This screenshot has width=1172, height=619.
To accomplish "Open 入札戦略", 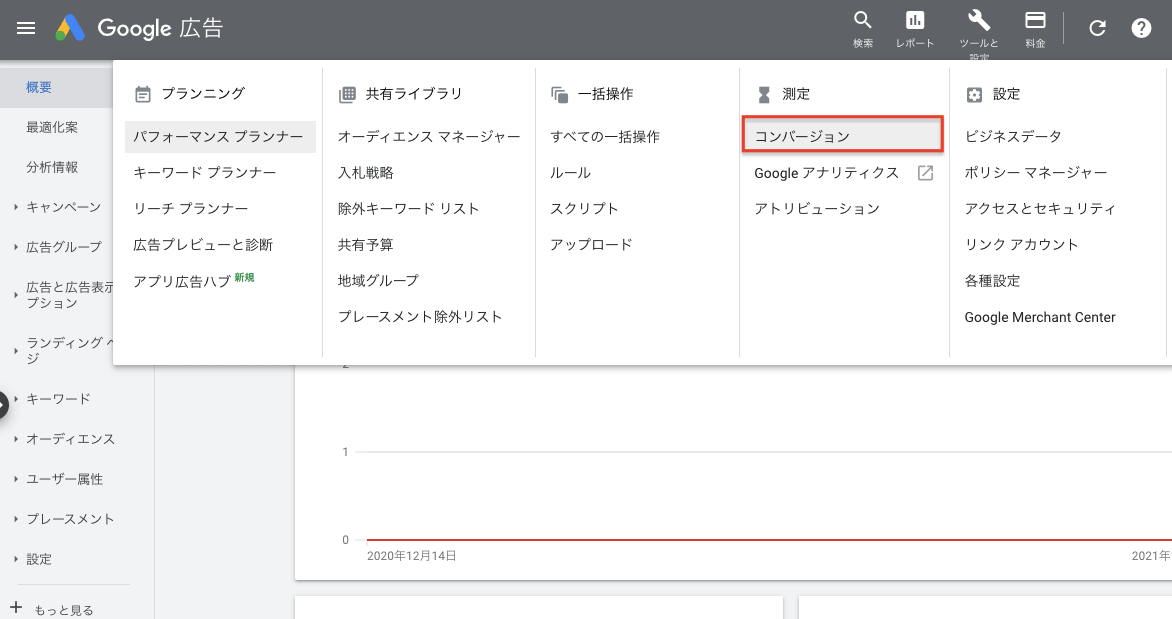I will 366,173.
